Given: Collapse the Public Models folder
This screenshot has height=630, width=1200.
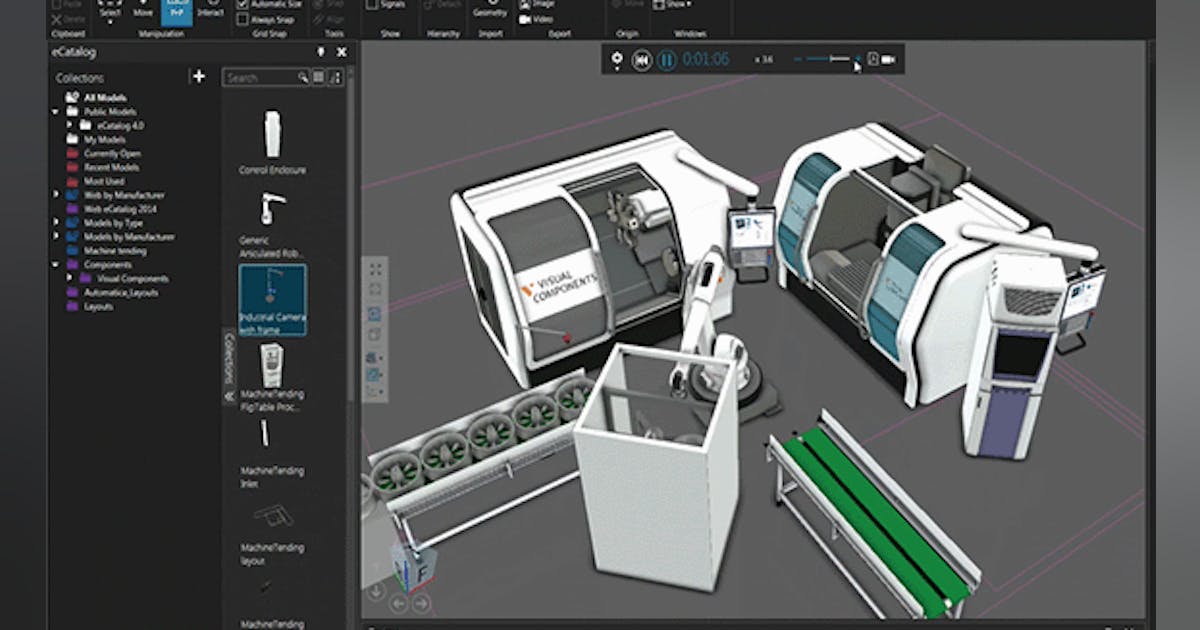Looking at the screenshot, I should 55,110.
